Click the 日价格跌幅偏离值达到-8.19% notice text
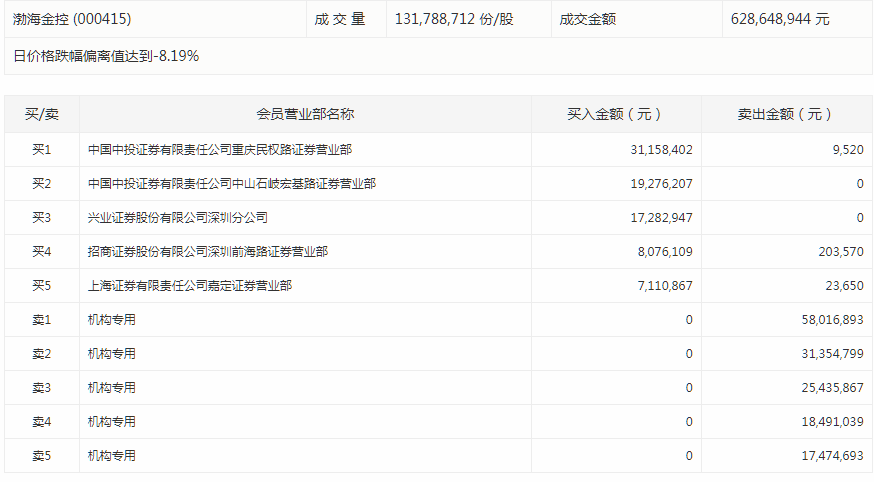Viewport: 874px width, 482px height. click(106, 56)
